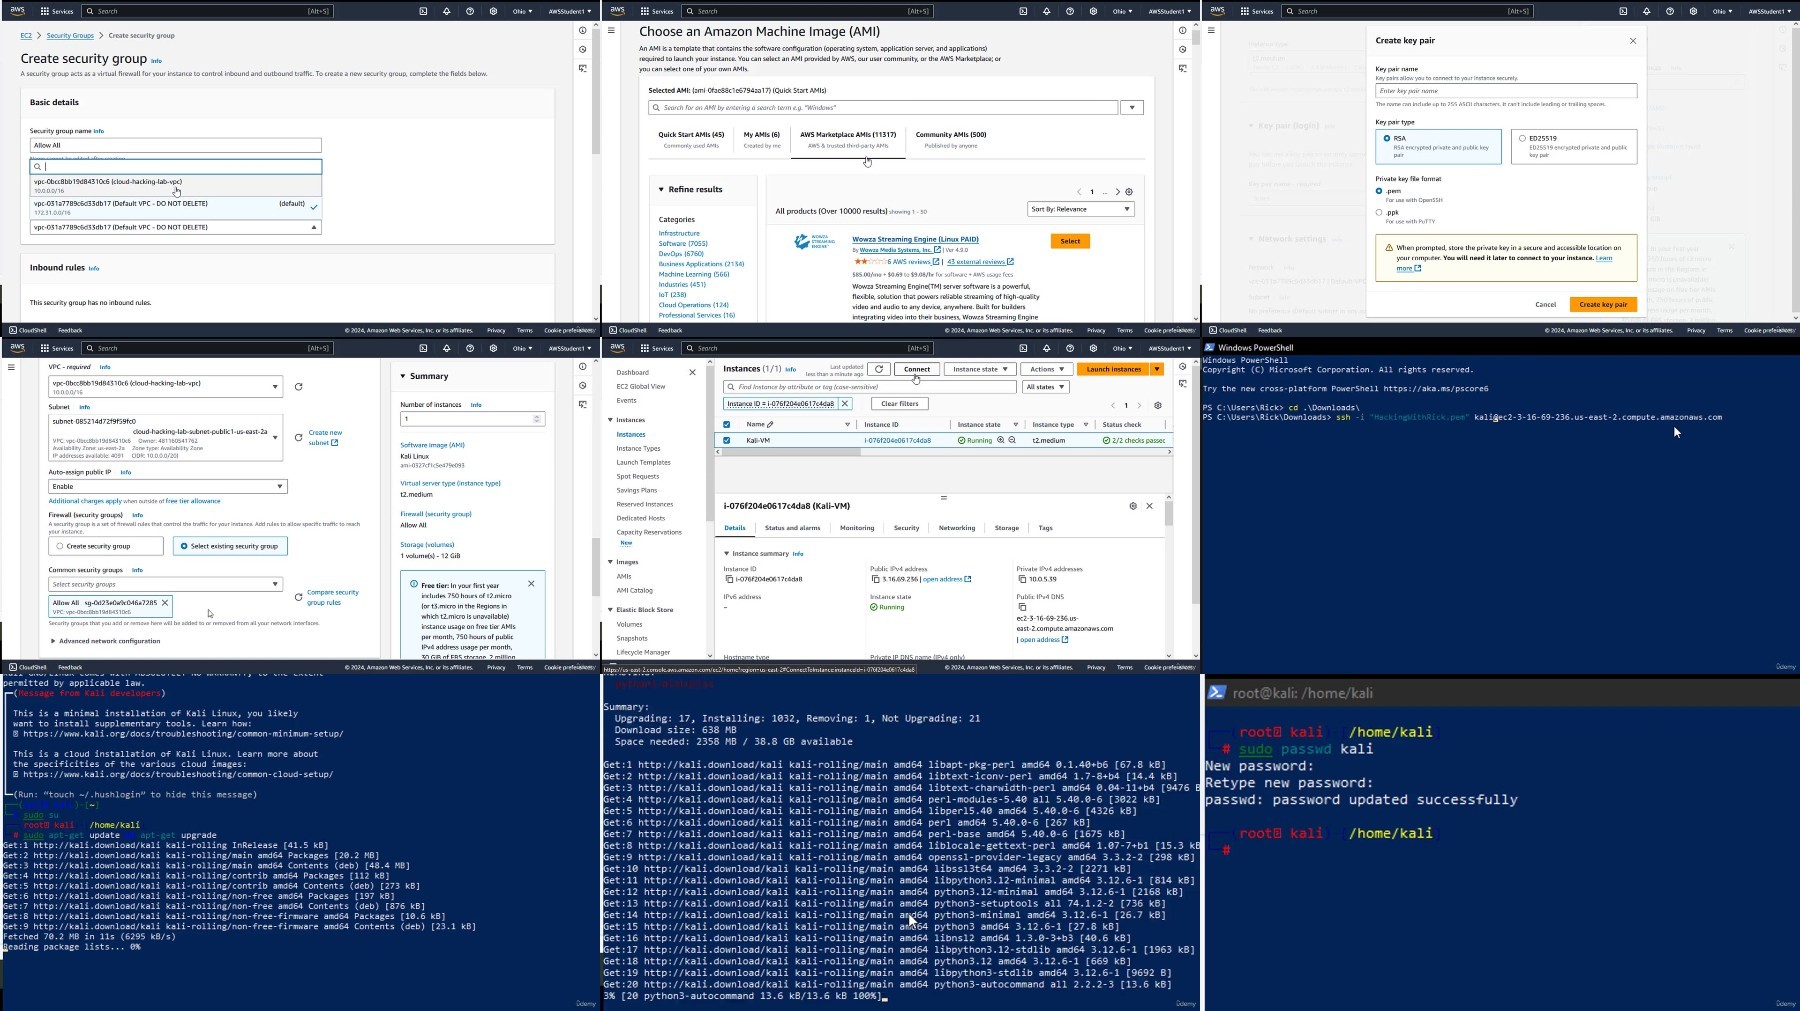This screenshot has height=1011, width=1800.
Task: Copy the Instance ID in Instance summary
Action: click(x=729, y=579)
